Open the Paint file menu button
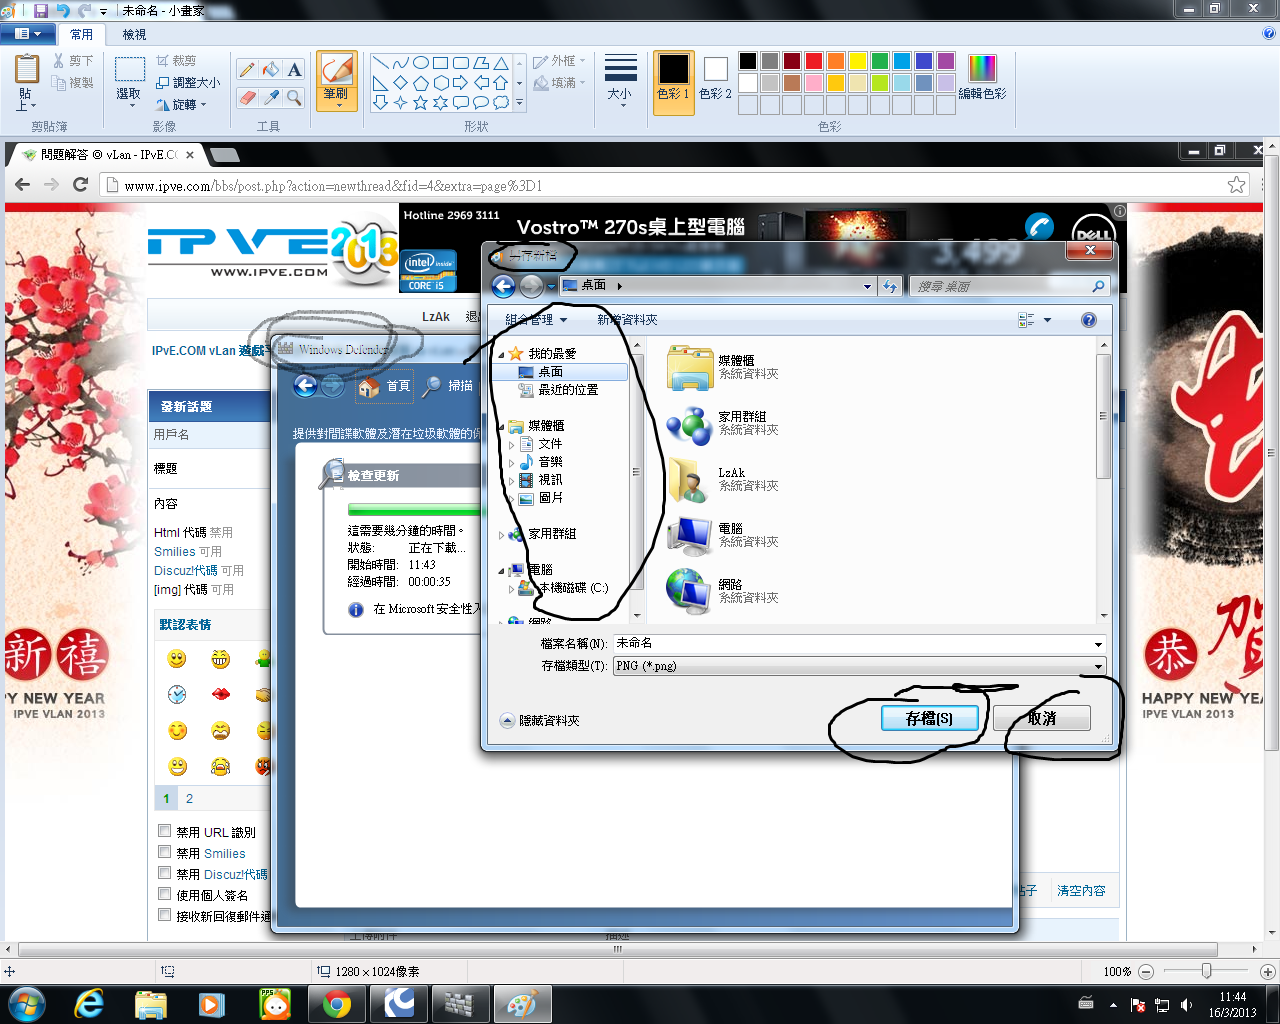The height and width of the screenshot is (1024, 1280). tap(28, 34)
